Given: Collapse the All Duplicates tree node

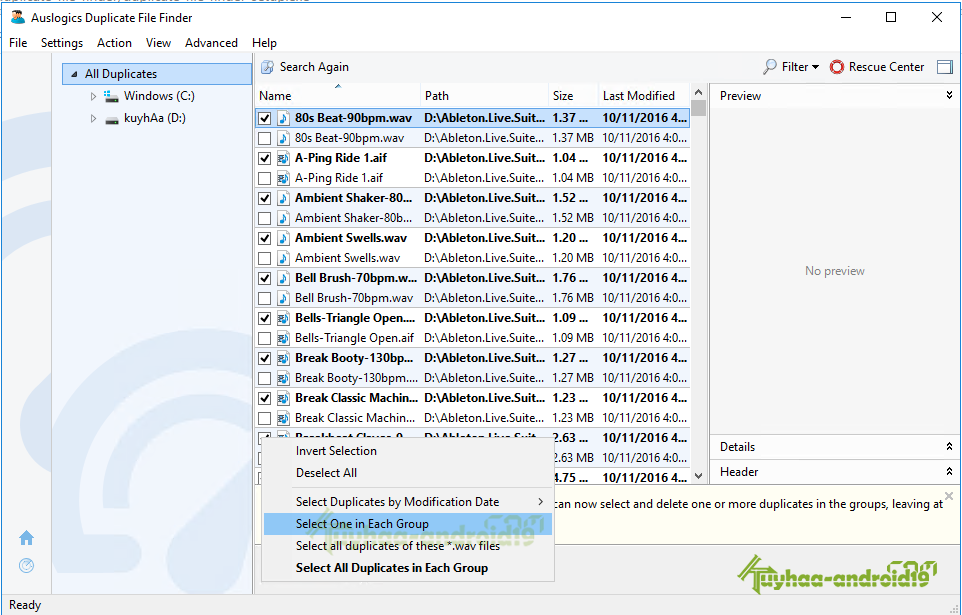Looking at the screenshot, I should 74,74.
